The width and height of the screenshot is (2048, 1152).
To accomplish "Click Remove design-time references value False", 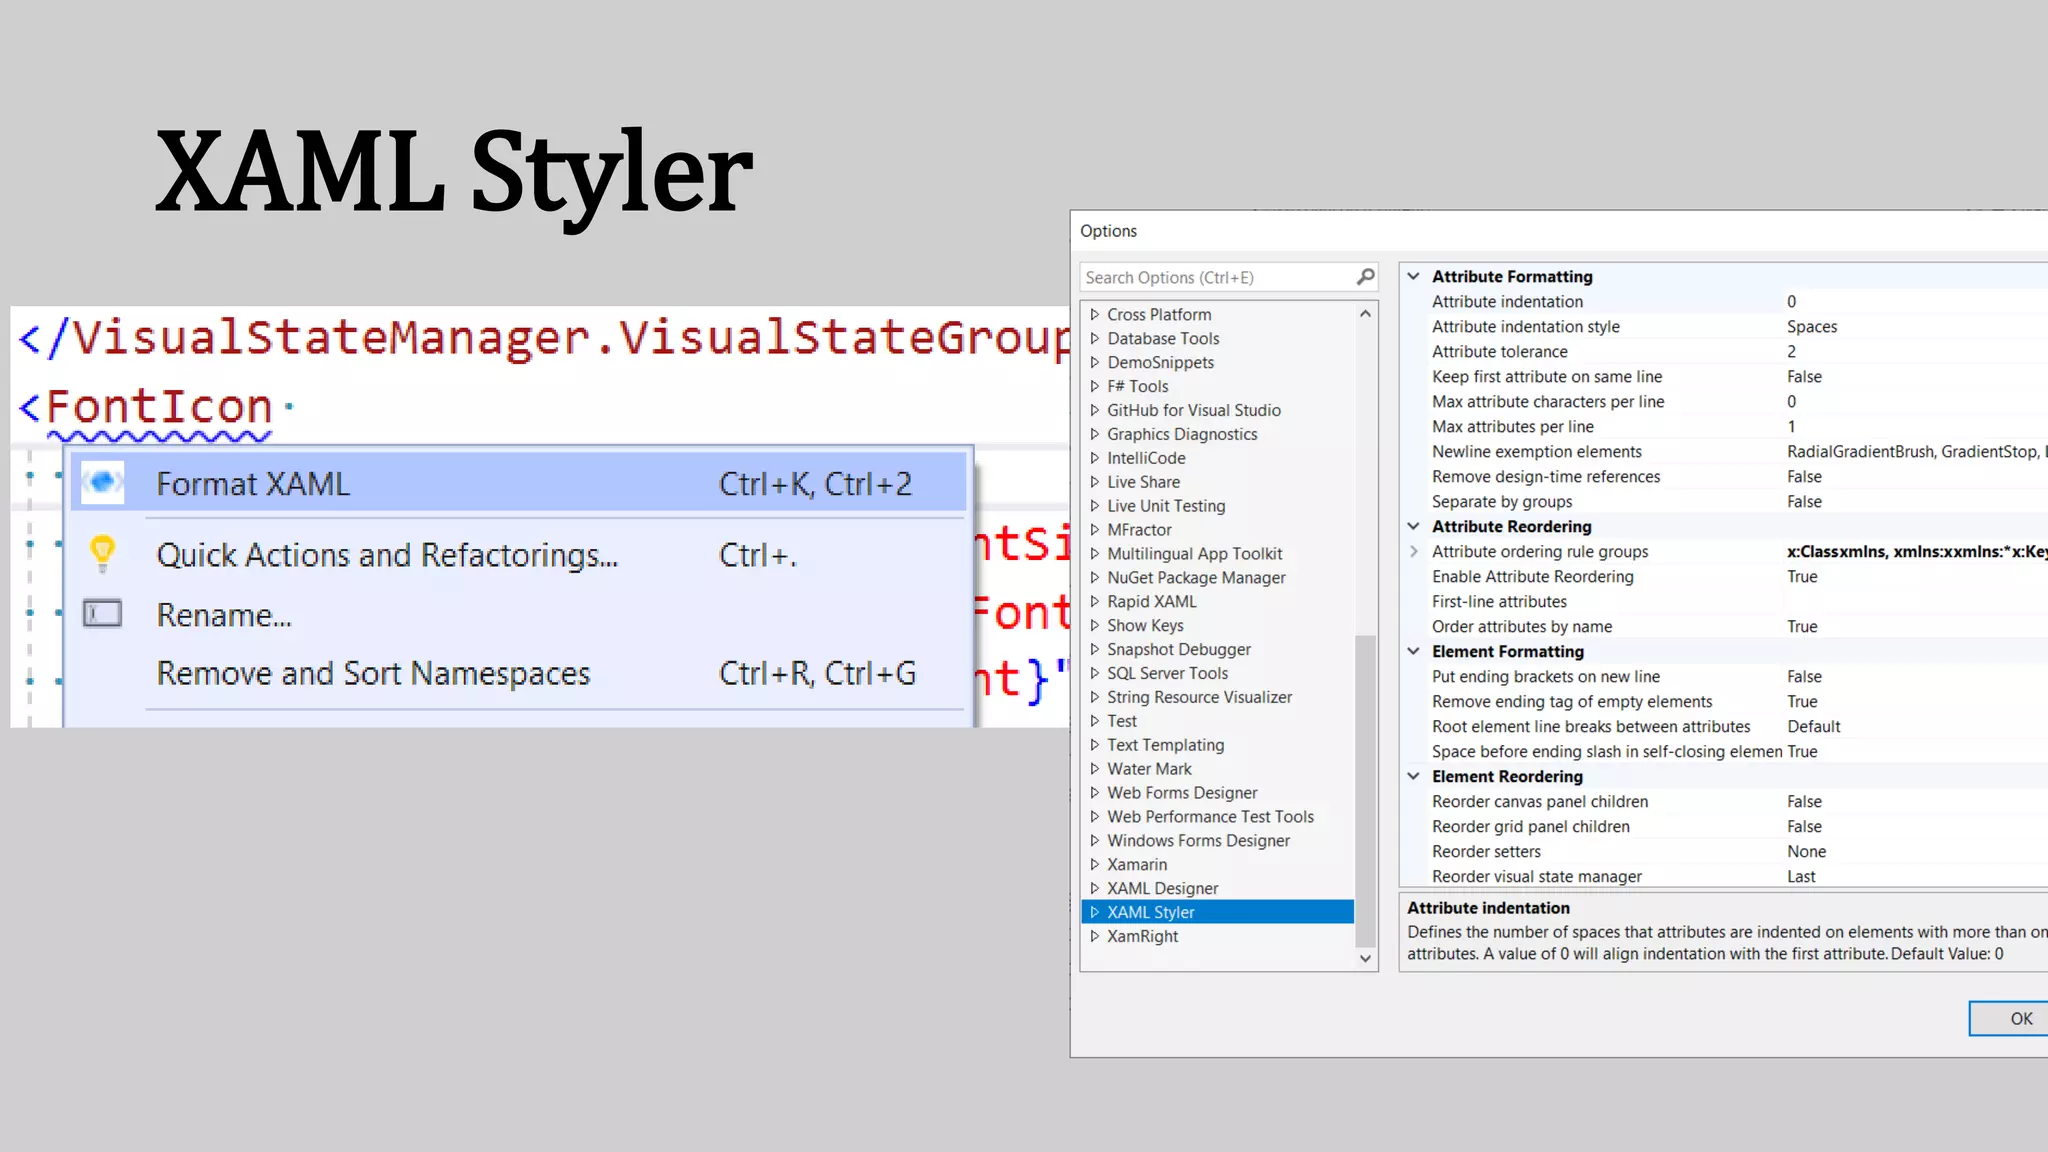I will coord(1804,476).
